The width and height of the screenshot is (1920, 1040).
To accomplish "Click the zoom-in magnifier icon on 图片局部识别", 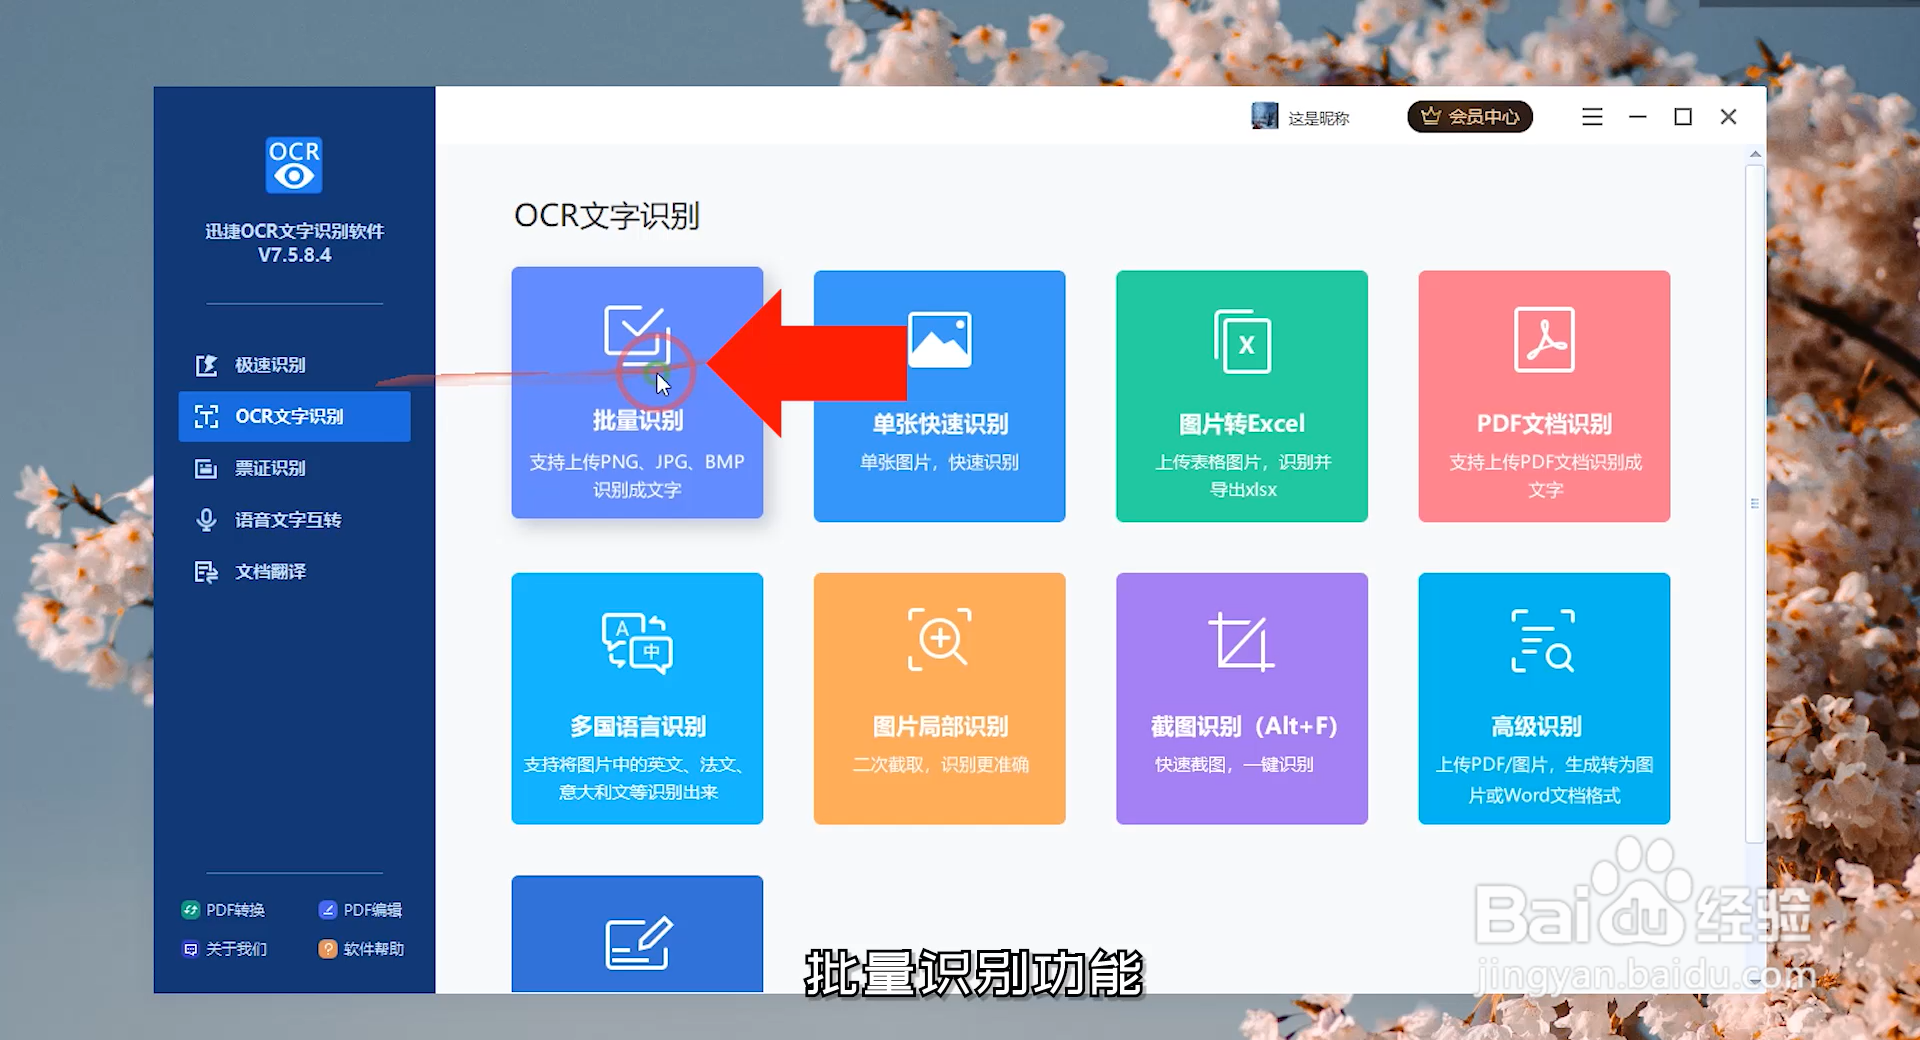I will [940, 639].
